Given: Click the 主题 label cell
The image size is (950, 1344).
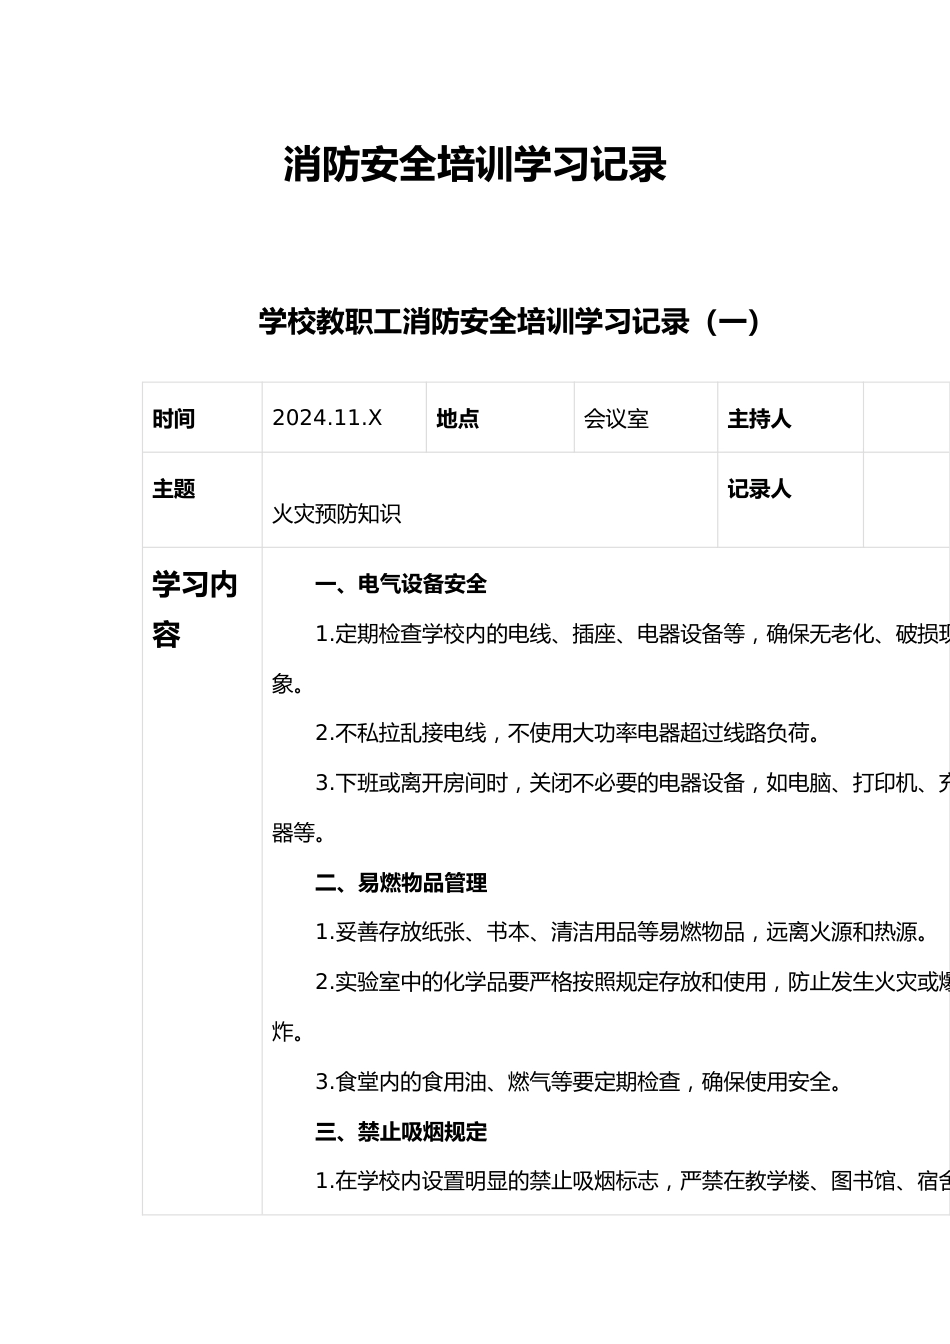Looking at the screenshot, I should [x=202, y=500].
